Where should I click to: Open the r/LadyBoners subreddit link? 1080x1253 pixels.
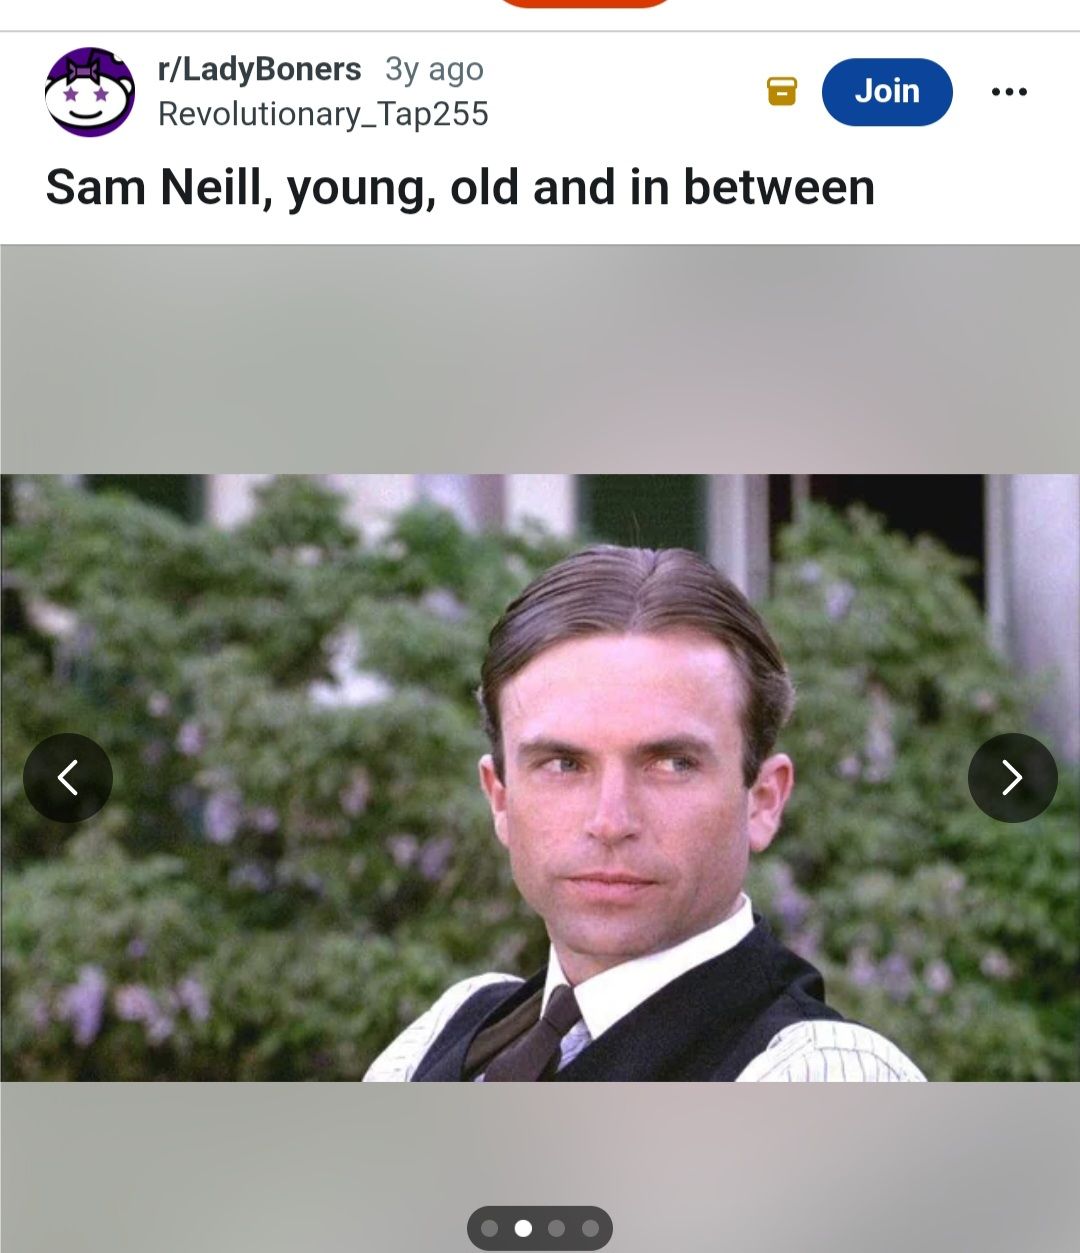coord(260,69)
